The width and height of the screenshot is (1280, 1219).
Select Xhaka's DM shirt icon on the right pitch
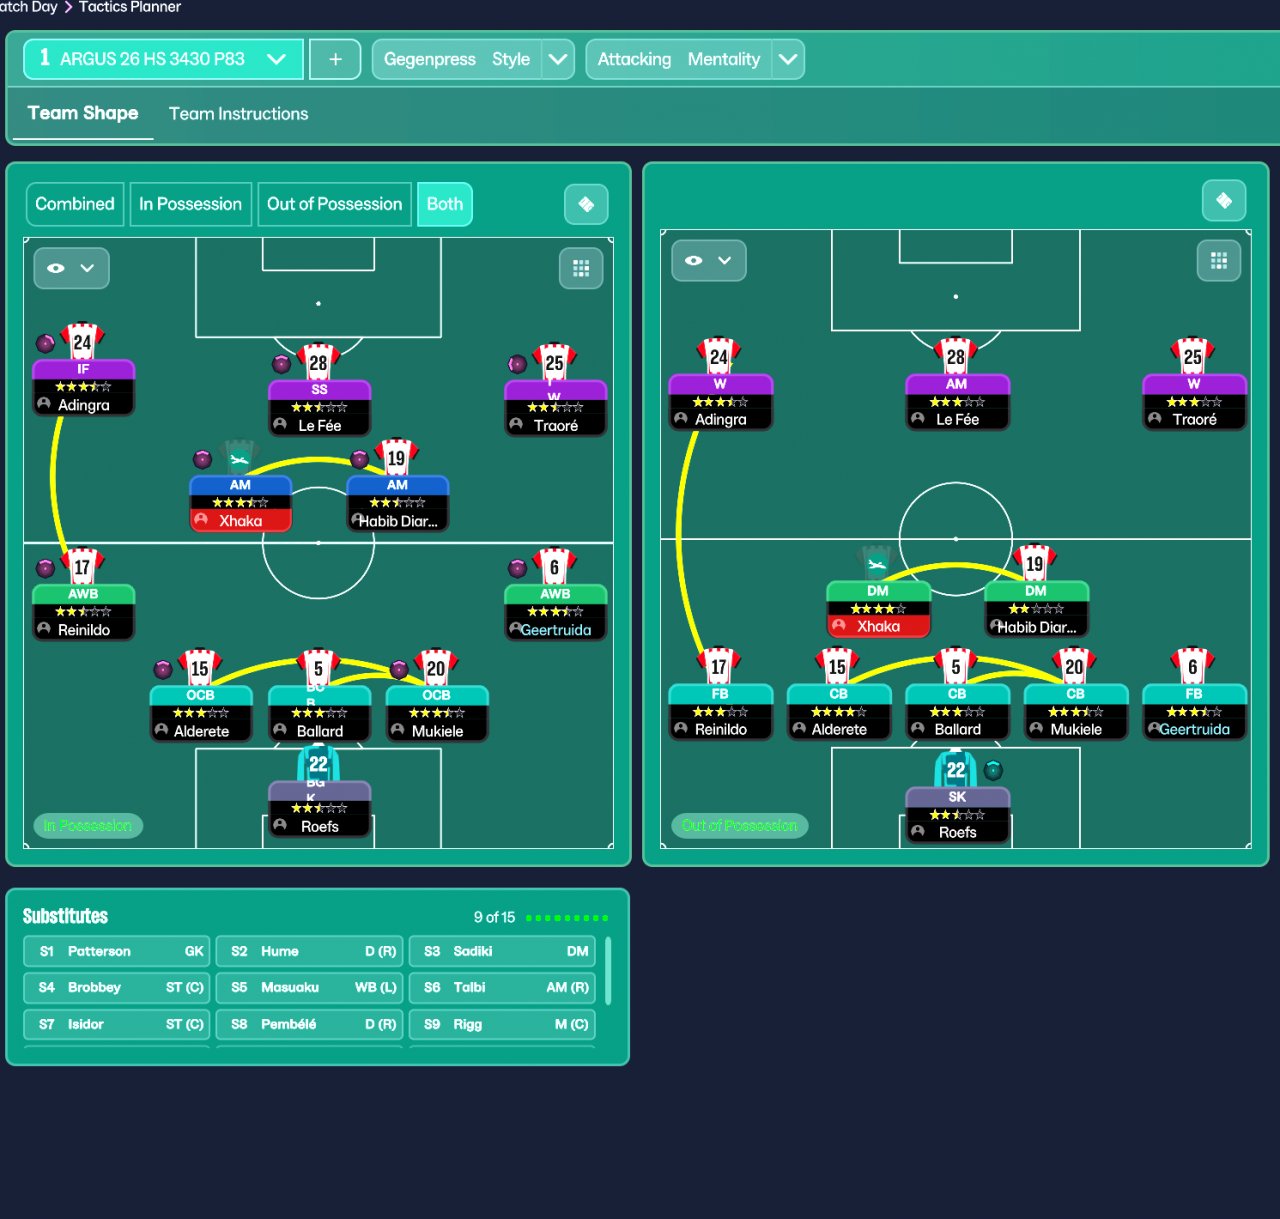pyautogui.click(x=877, y=563)
